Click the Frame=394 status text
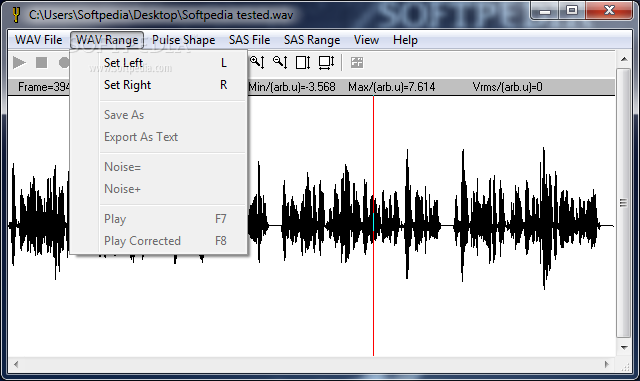Screen dimensions: 640x381 (44, 87)
